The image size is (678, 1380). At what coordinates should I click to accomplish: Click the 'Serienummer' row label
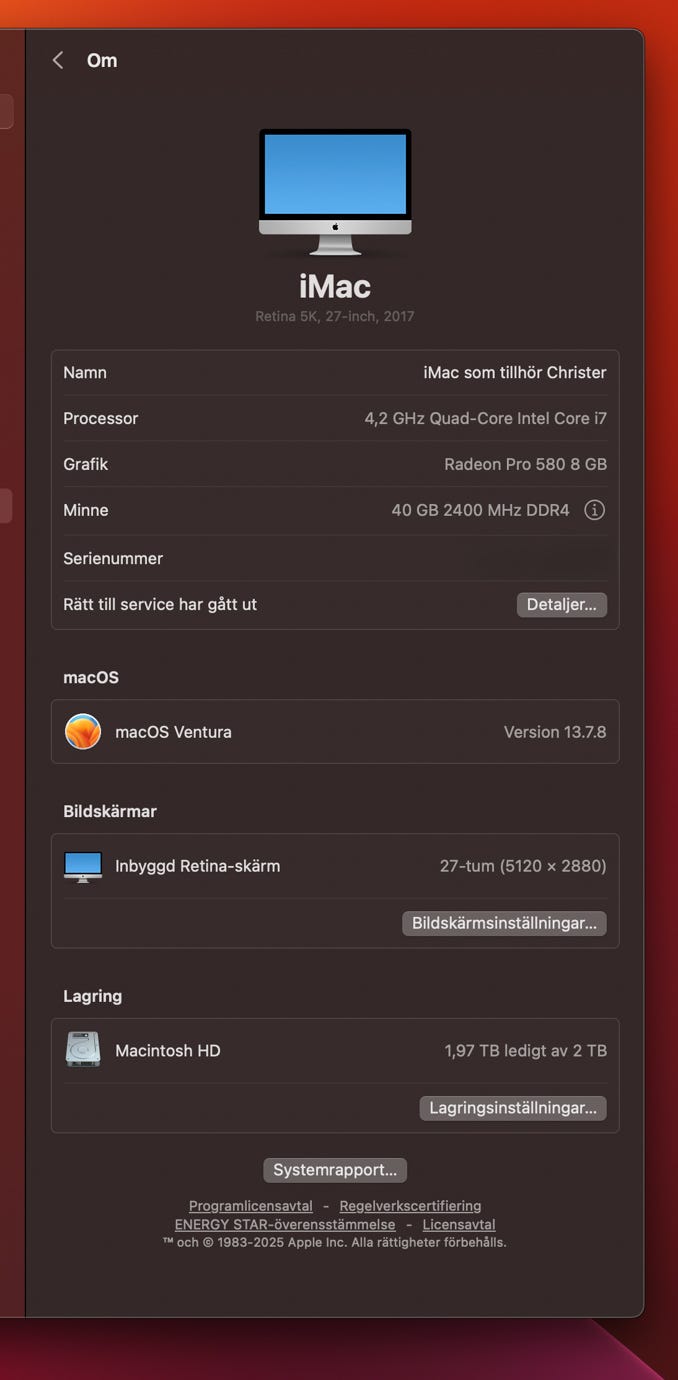pos(113,558)
